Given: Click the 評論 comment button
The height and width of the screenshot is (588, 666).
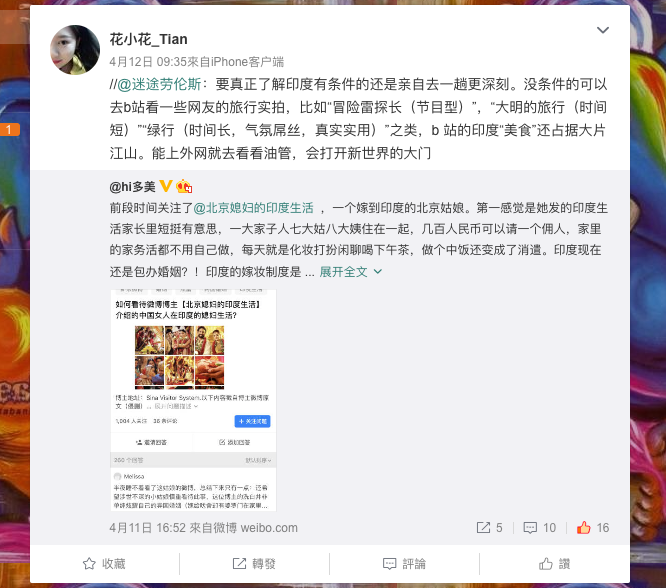Looking at the screenshot, I should pos(404,564).
